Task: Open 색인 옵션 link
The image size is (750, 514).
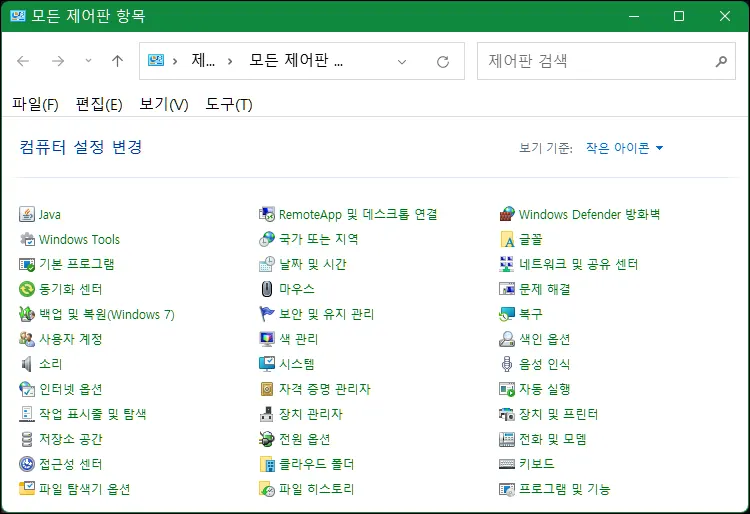Action: tap(545, 339)
